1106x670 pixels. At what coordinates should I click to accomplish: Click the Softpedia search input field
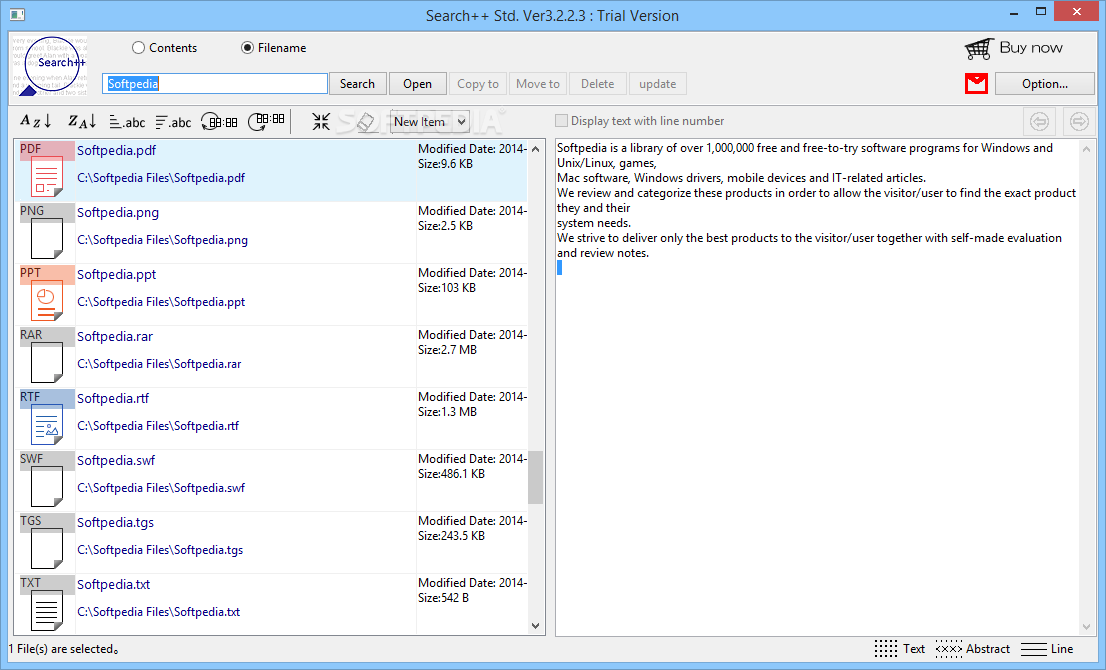[215, 84]
